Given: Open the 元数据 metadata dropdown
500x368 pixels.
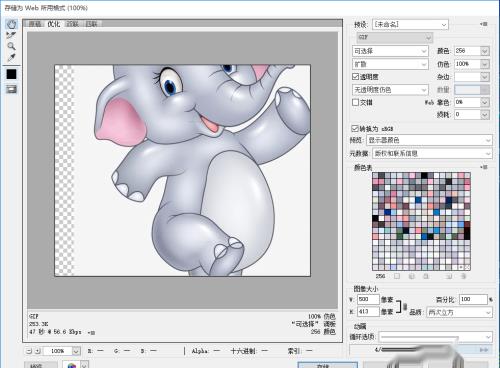Looking at the screenshot, I should (x=432, y=153).
